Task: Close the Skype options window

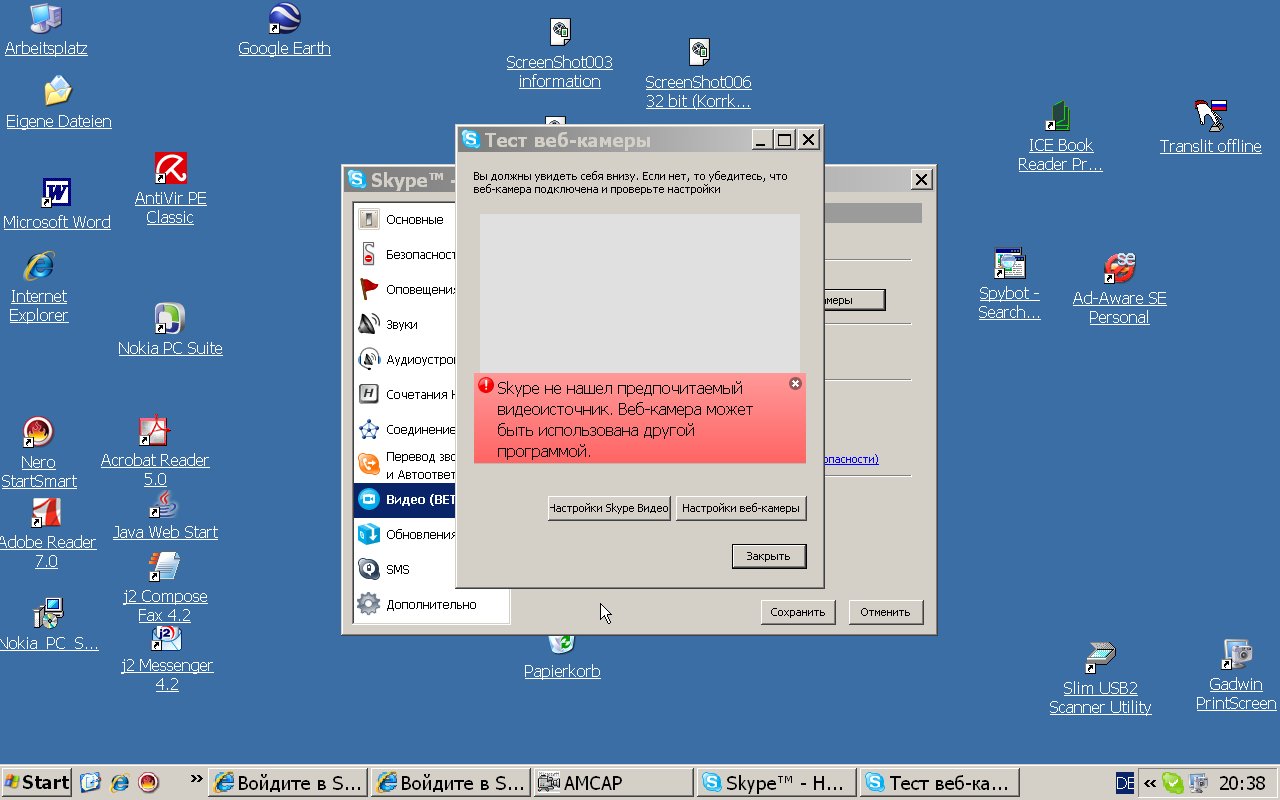Action: click(x=921, y=179)
